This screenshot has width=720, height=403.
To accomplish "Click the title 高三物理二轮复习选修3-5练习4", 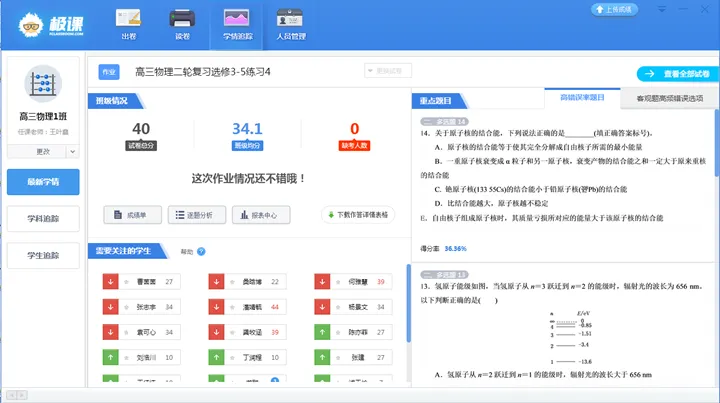I will 202,72.
